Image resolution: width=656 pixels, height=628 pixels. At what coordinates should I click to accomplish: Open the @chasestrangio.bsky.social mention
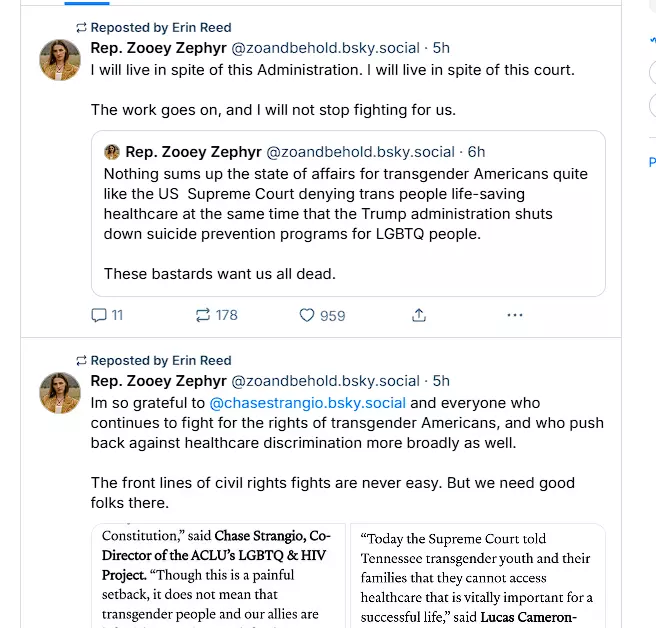pyautogui.click(x=307, y=403)
